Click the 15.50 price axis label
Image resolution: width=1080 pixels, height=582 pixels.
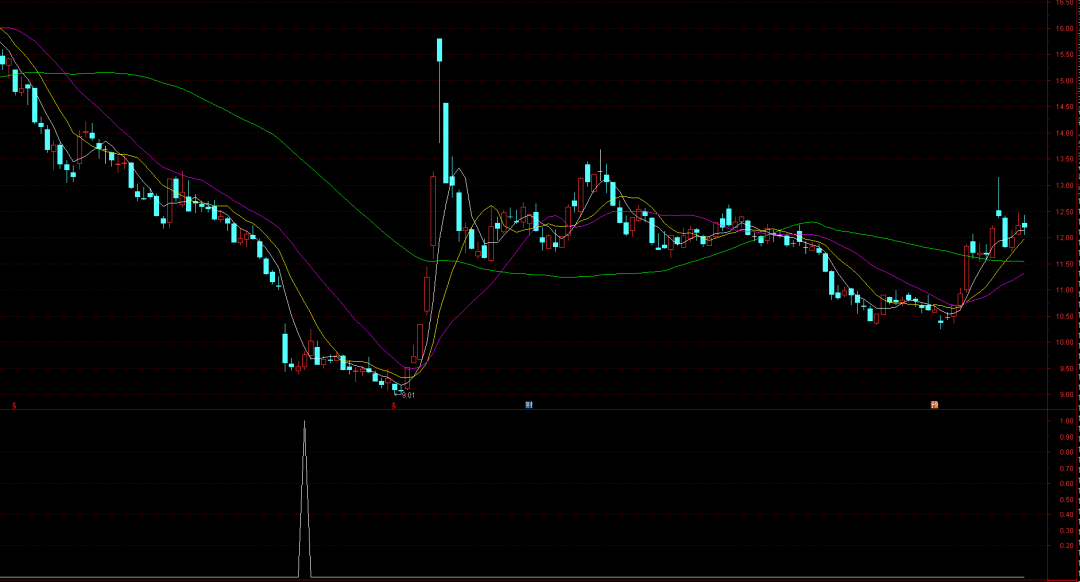1064,55
